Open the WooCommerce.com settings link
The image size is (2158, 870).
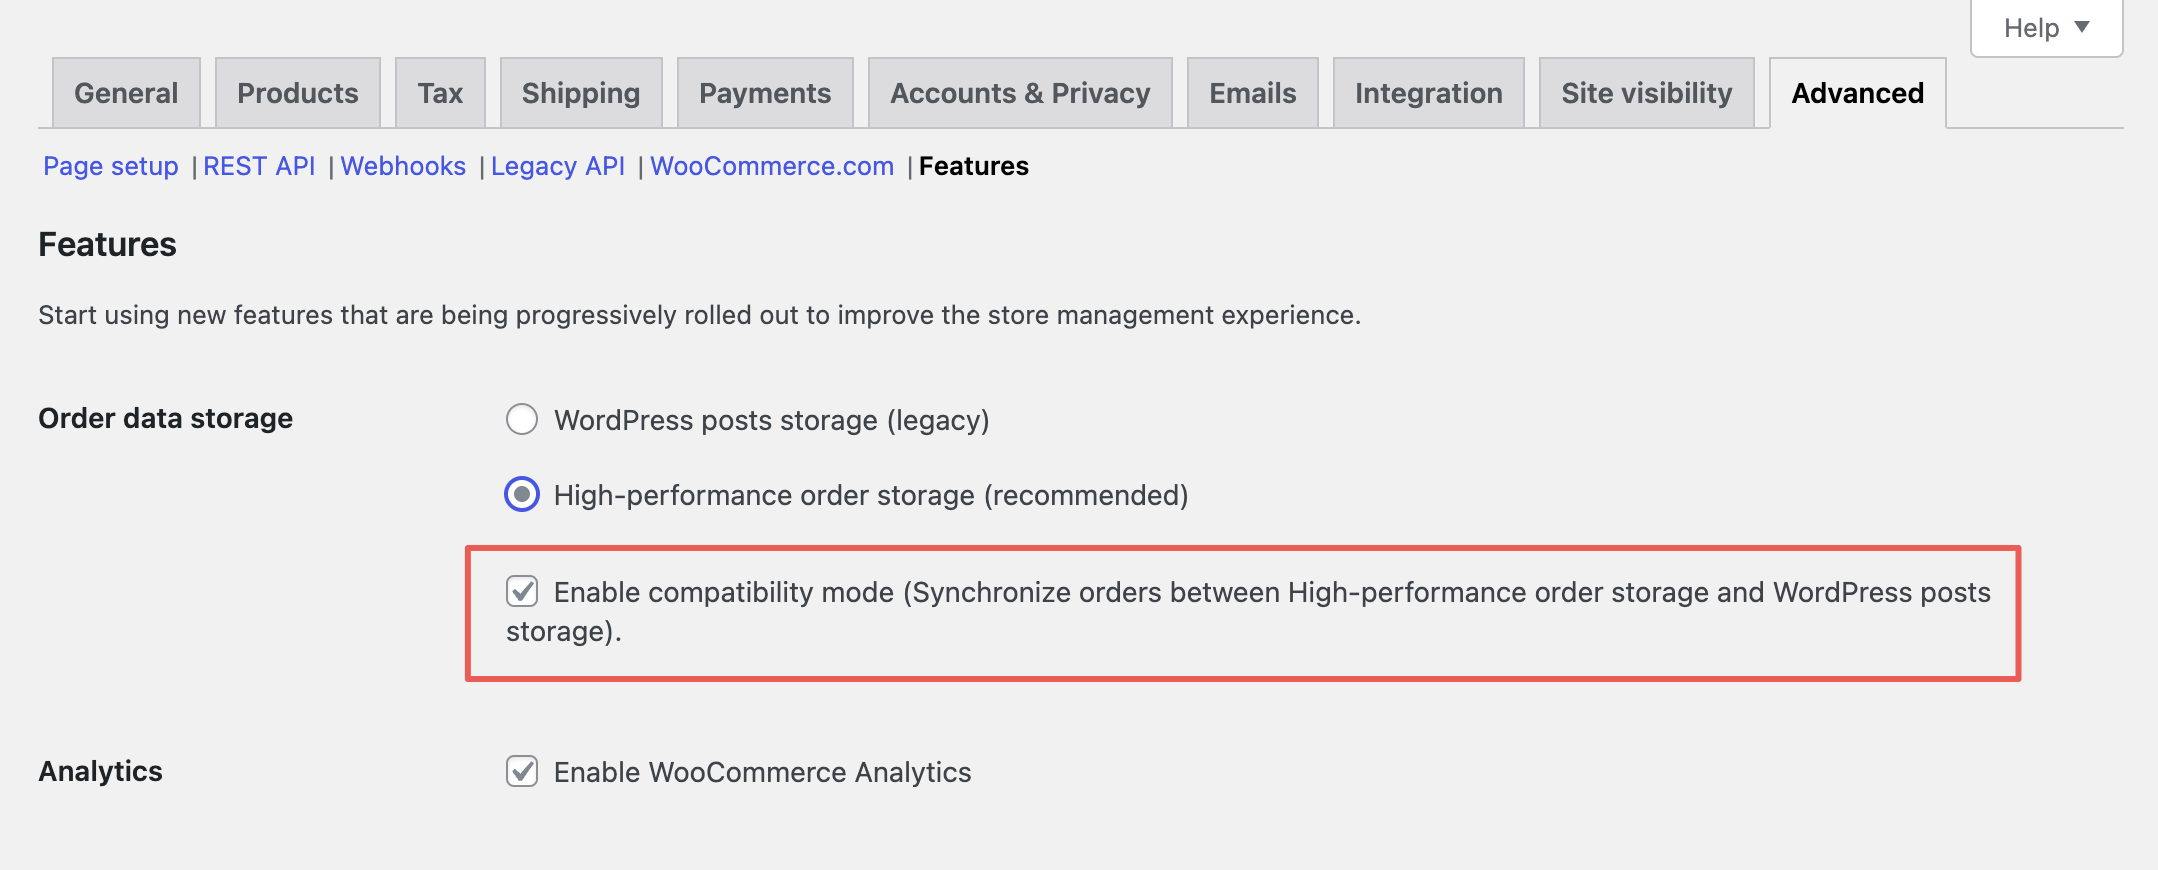[x=771, y=166]
